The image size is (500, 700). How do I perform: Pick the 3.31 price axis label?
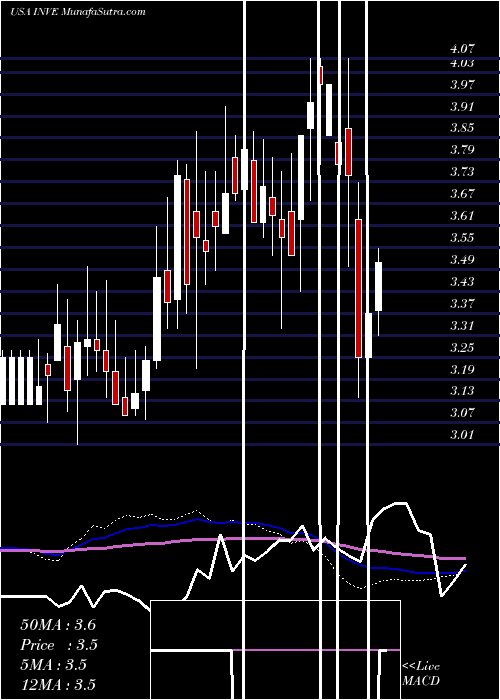pyautogui.click(x=462, y=325)
